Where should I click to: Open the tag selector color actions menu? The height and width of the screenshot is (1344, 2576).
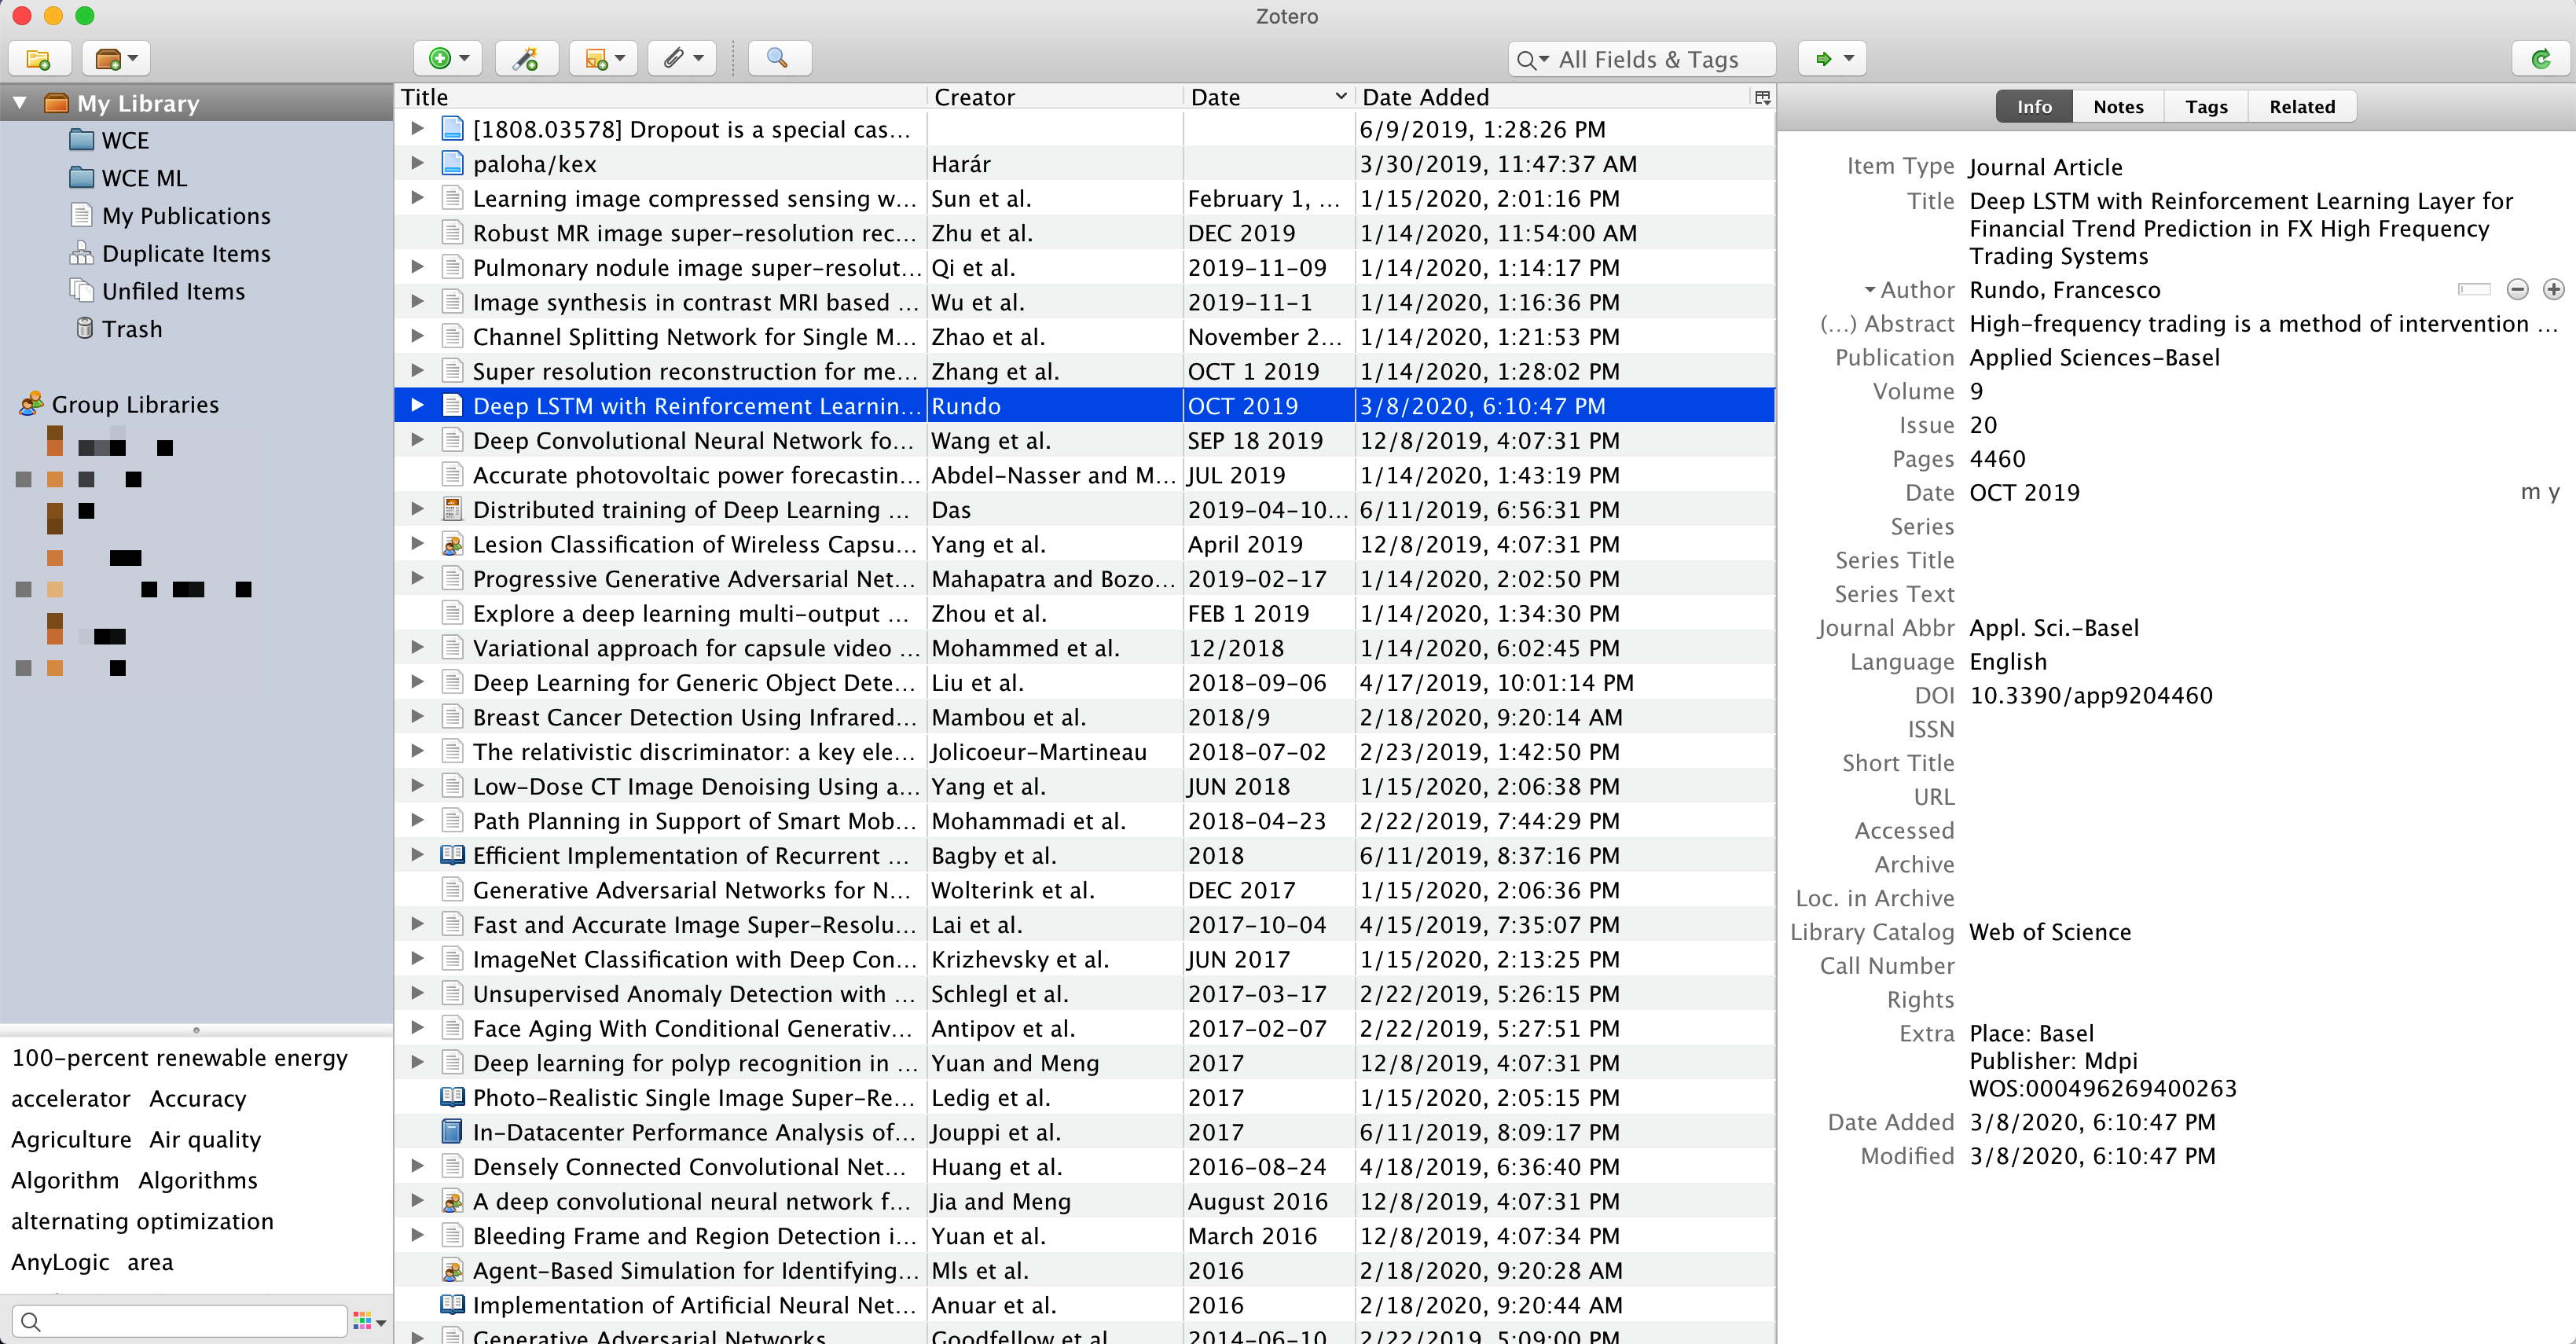tap(369, 1321)
